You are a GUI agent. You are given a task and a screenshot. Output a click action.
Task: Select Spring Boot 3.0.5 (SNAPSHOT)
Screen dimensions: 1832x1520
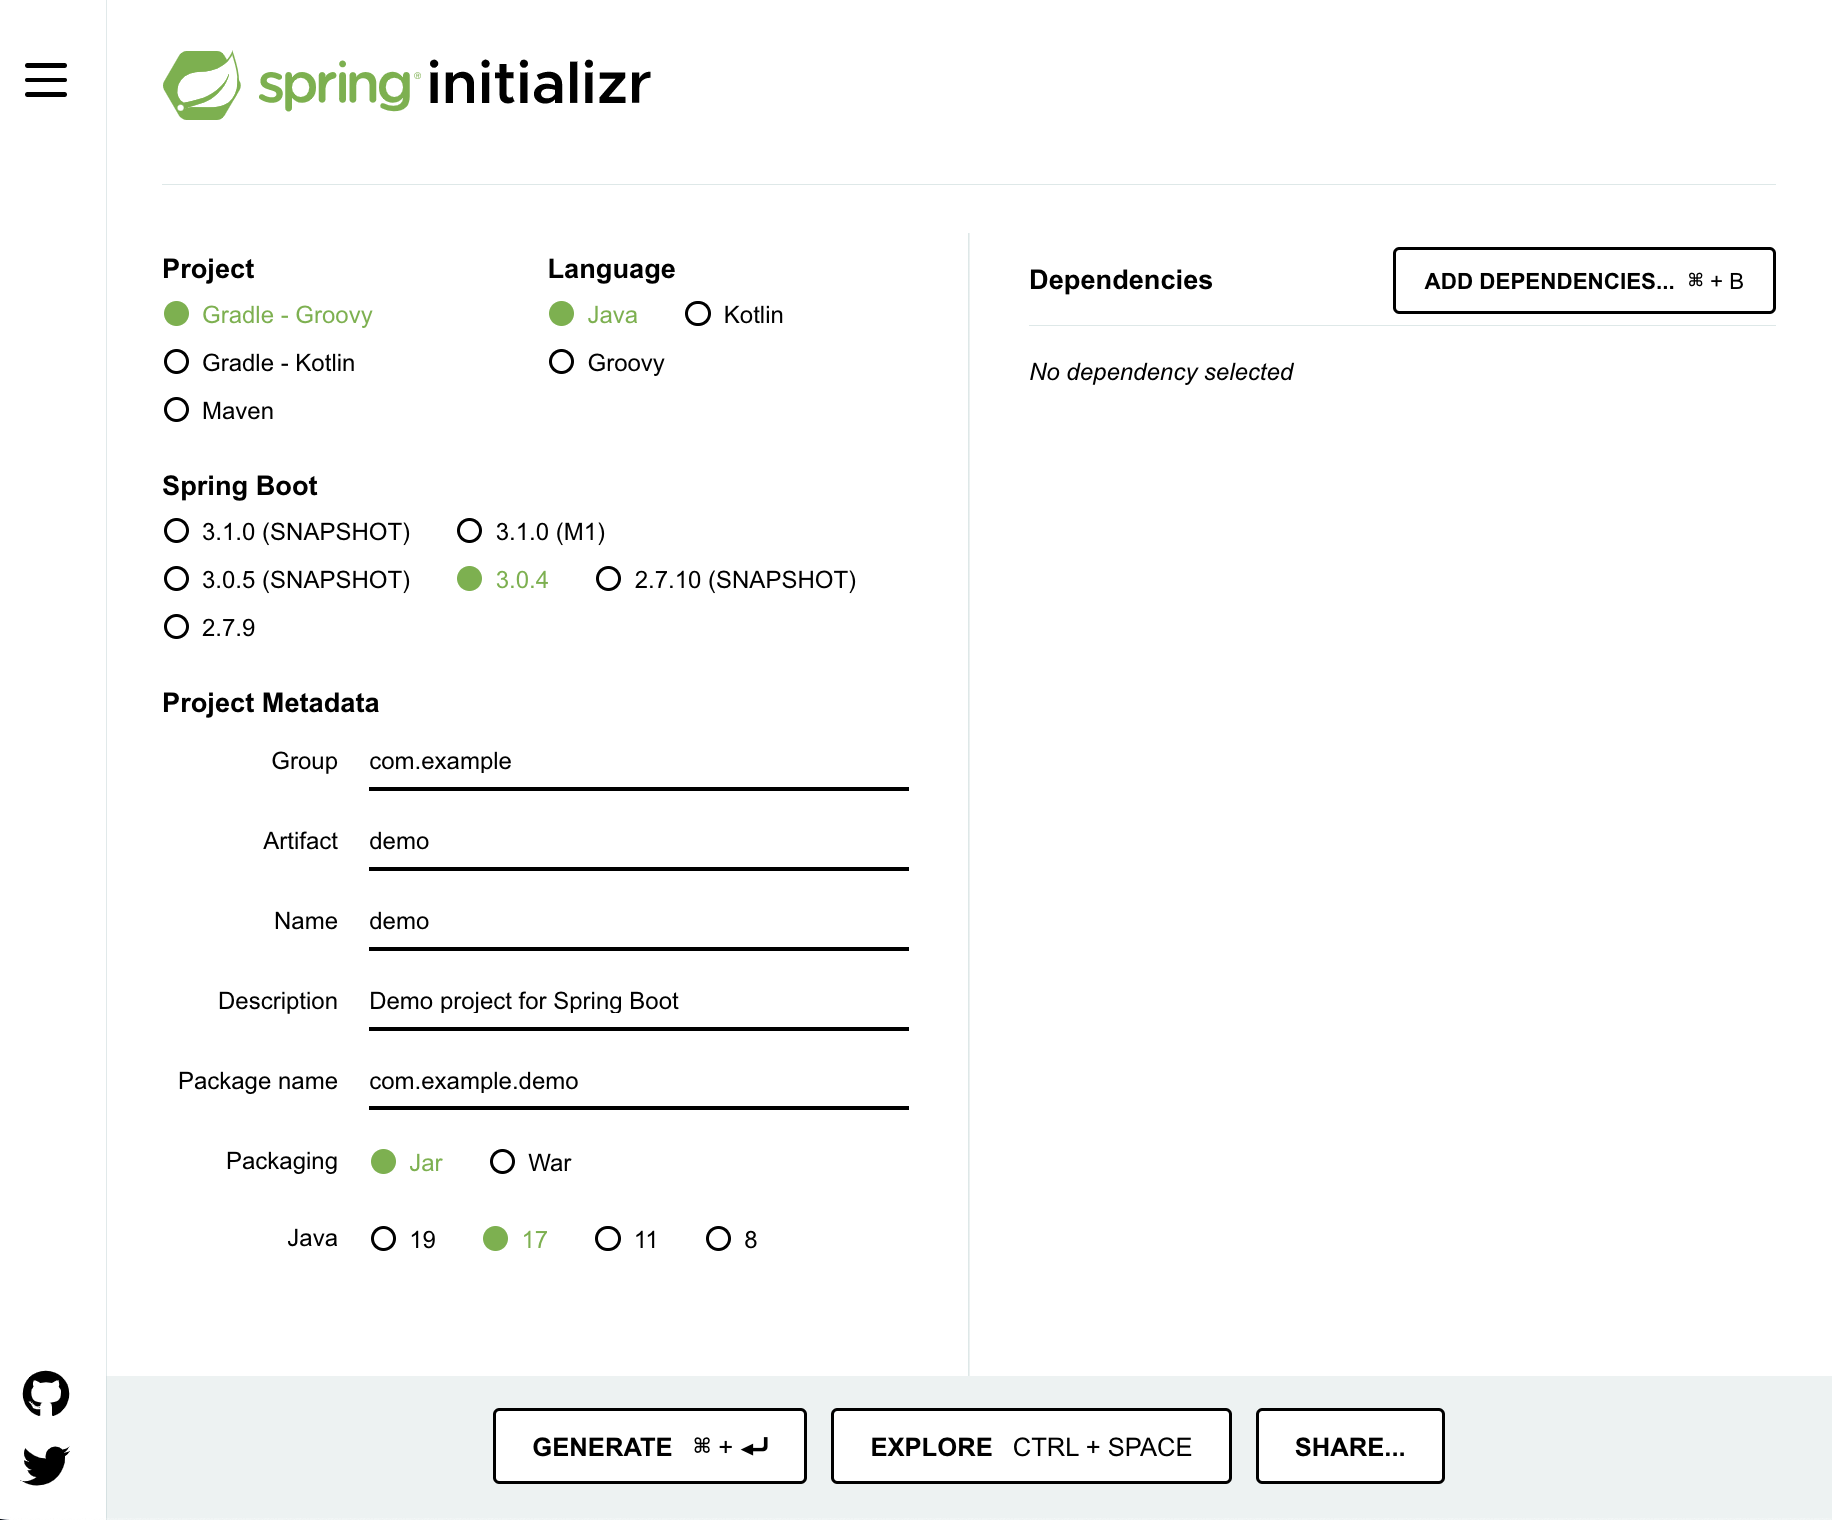coord(287,580)
